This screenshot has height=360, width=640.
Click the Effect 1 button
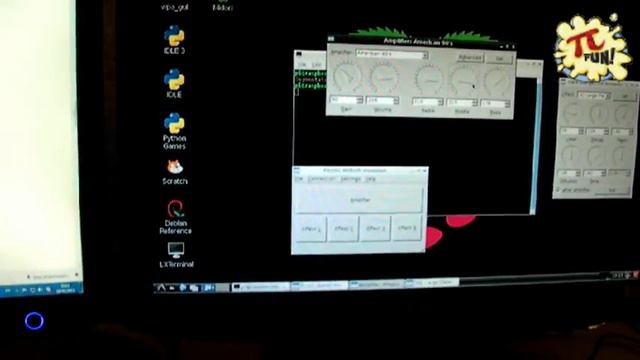click(311, 229)
